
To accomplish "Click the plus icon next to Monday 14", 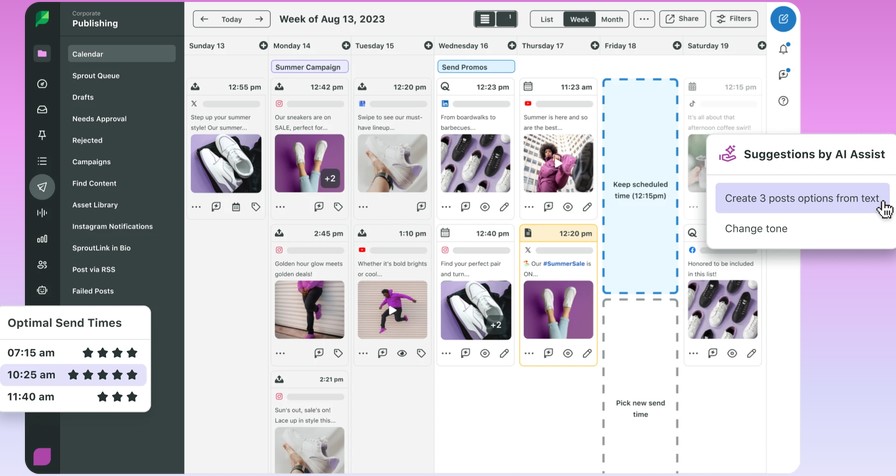I will (x=346, y=46).
